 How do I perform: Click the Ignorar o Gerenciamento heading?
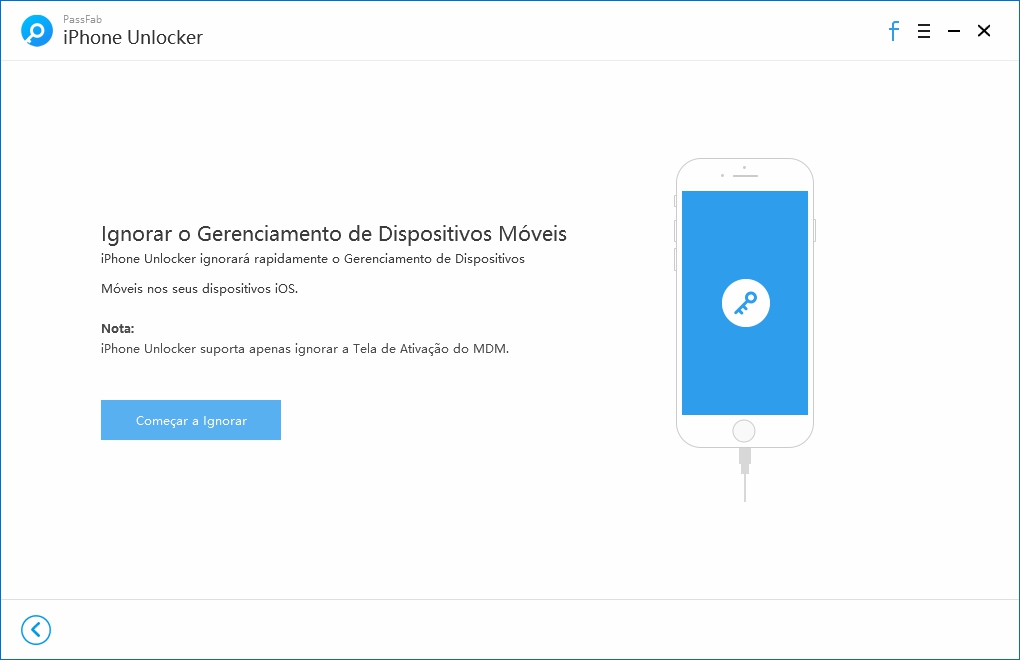coord(333,233)
